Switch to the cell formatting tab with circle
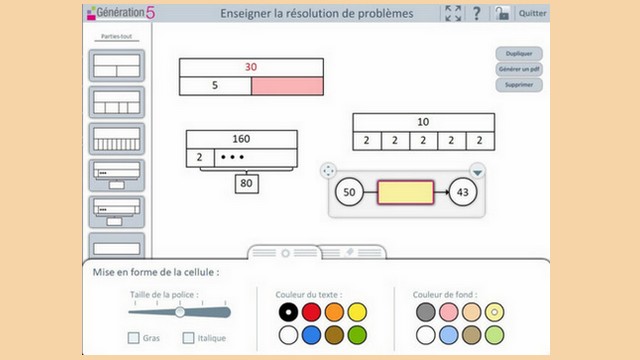Viewport: 640px width, 360px height. pos(285,253)
